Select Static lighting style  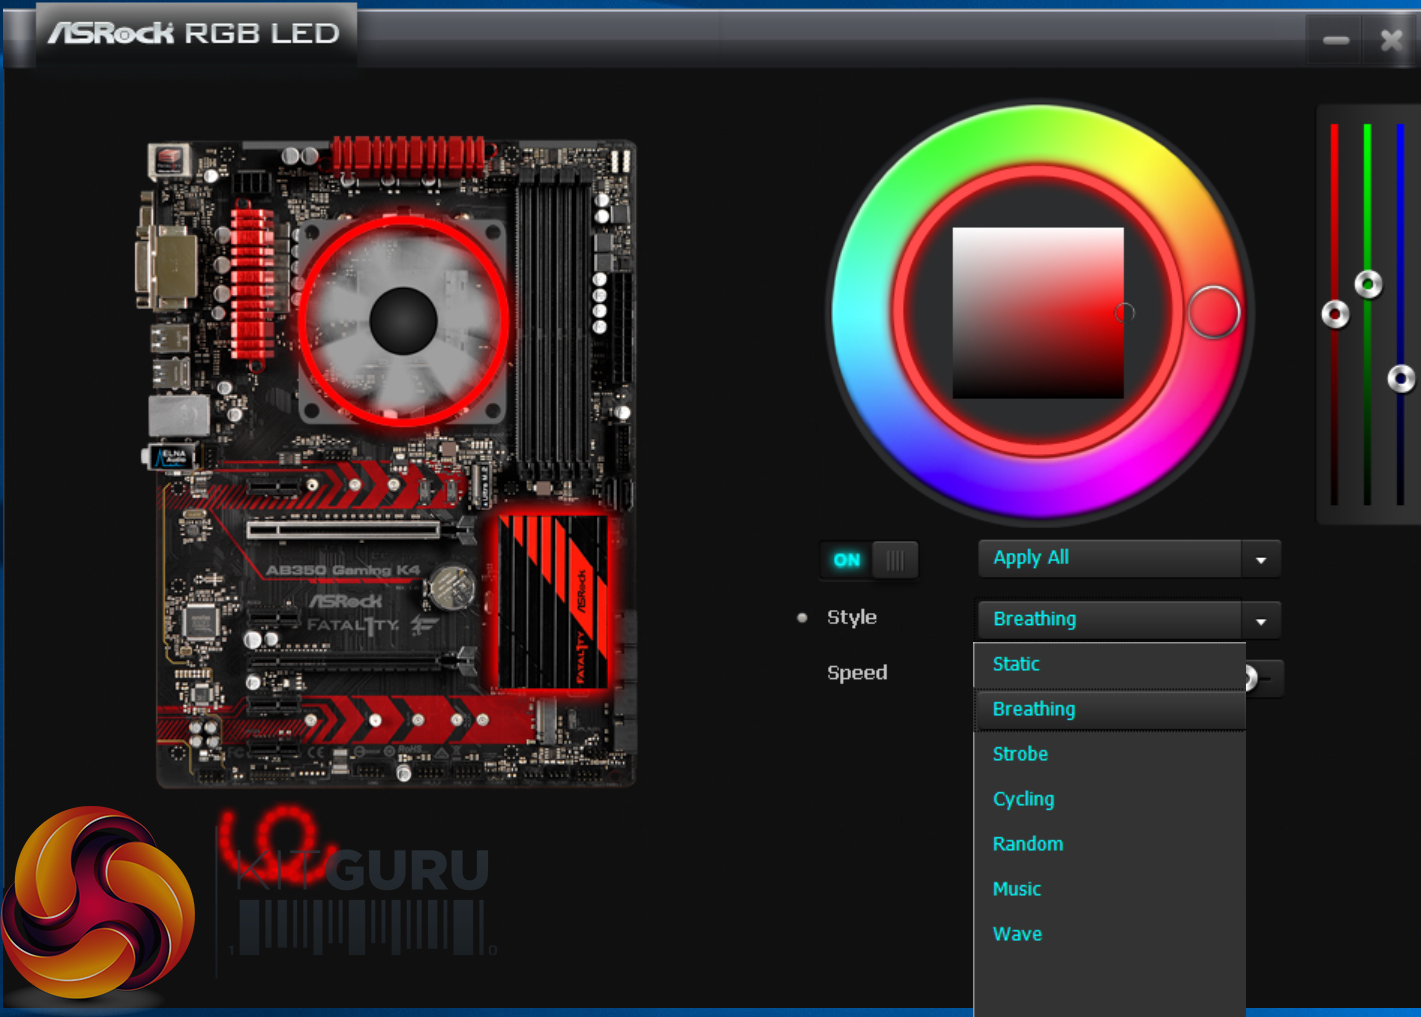[x=1110, y=664]
